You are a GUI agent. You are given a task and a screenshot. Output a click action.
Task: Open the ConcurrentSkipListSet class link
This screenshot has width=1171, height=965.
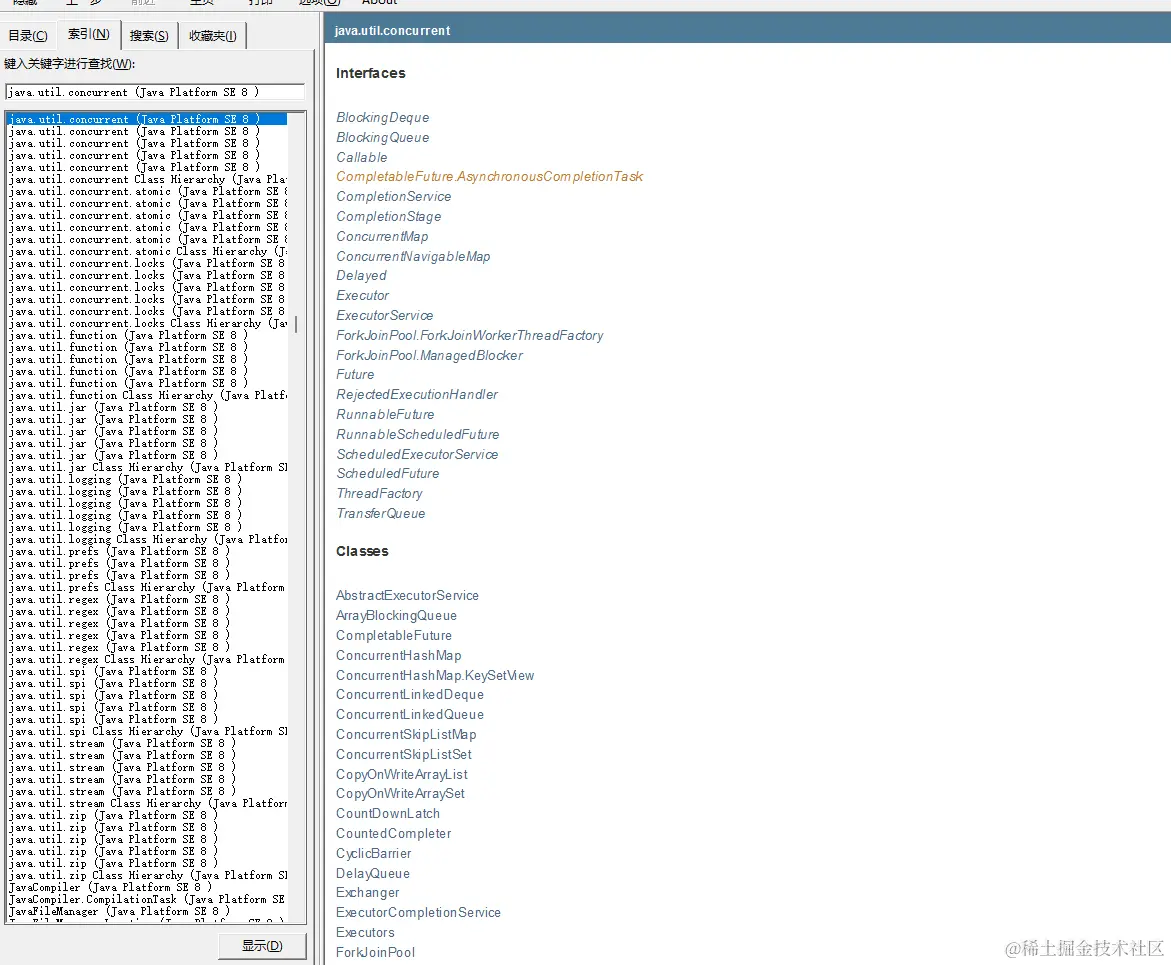(x=404, y=755)
